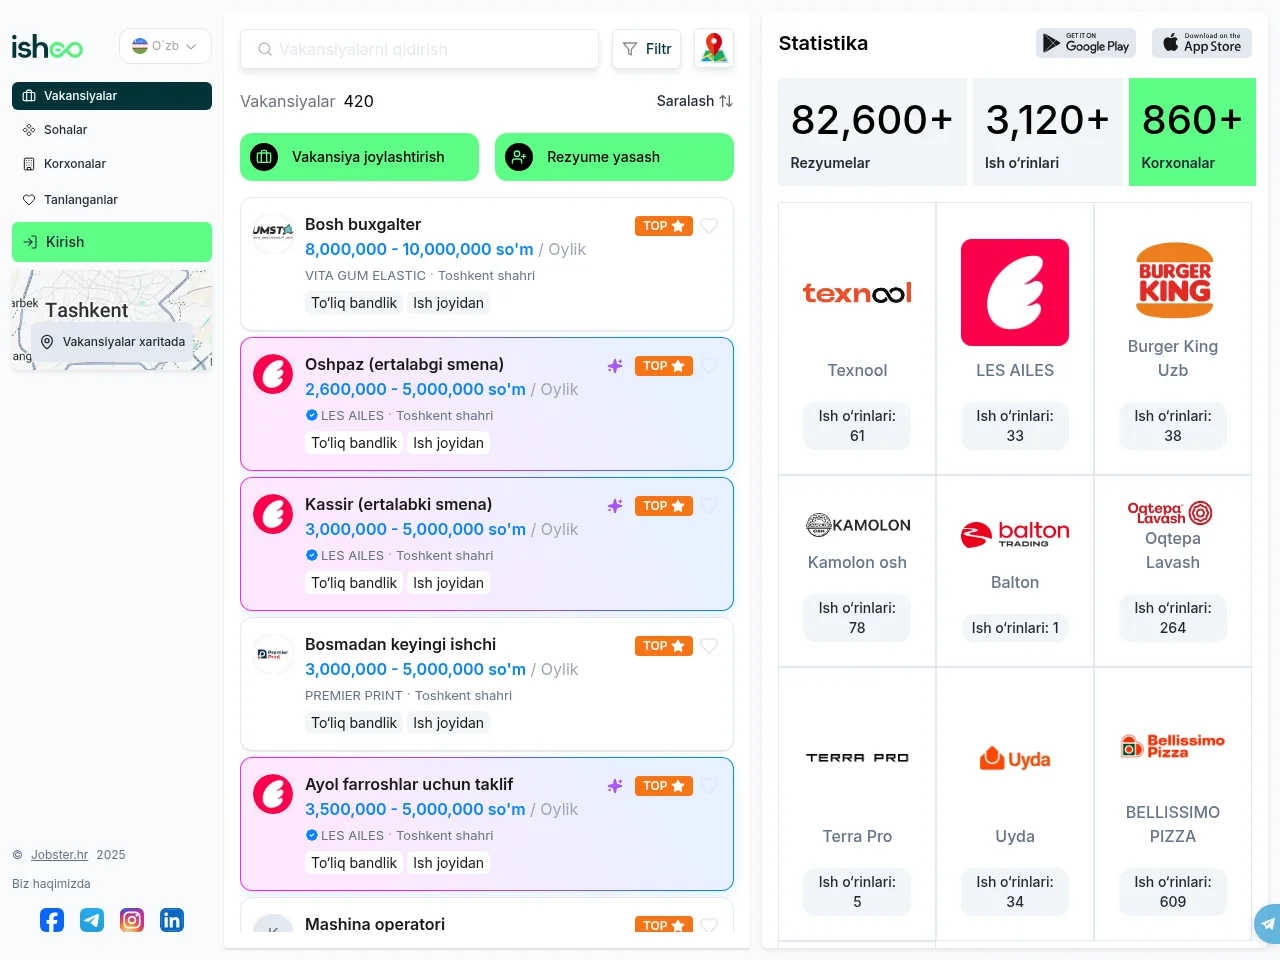This screenshot has width=1280, height=960.
Task: Open the Filtr filter options
Action: click(647, 49)
